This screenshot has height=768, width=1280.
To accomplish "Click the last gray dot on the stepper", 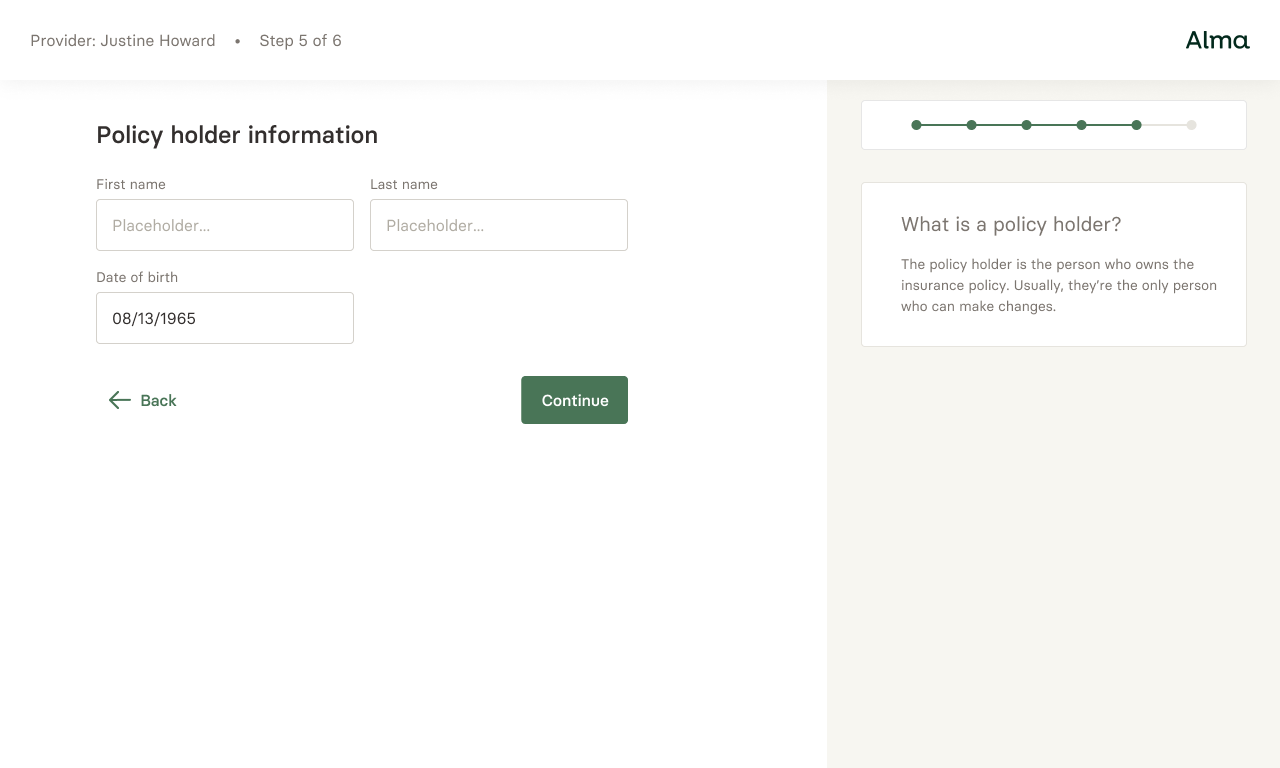I will point(1191,125).
